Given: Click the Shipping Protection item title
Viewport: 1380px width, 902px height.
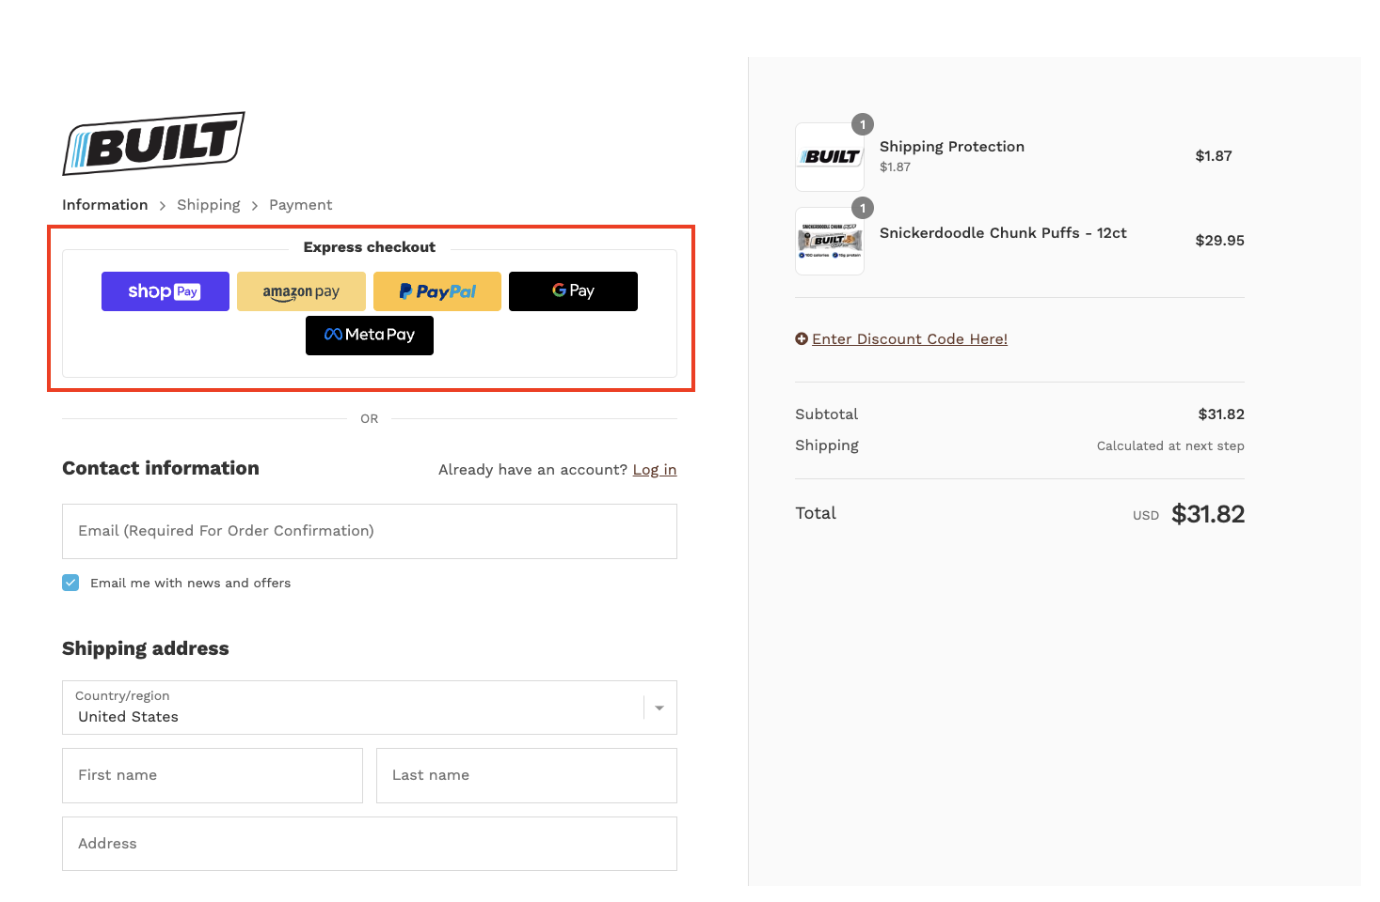Looking at the screenshot, I should point(952,146).
